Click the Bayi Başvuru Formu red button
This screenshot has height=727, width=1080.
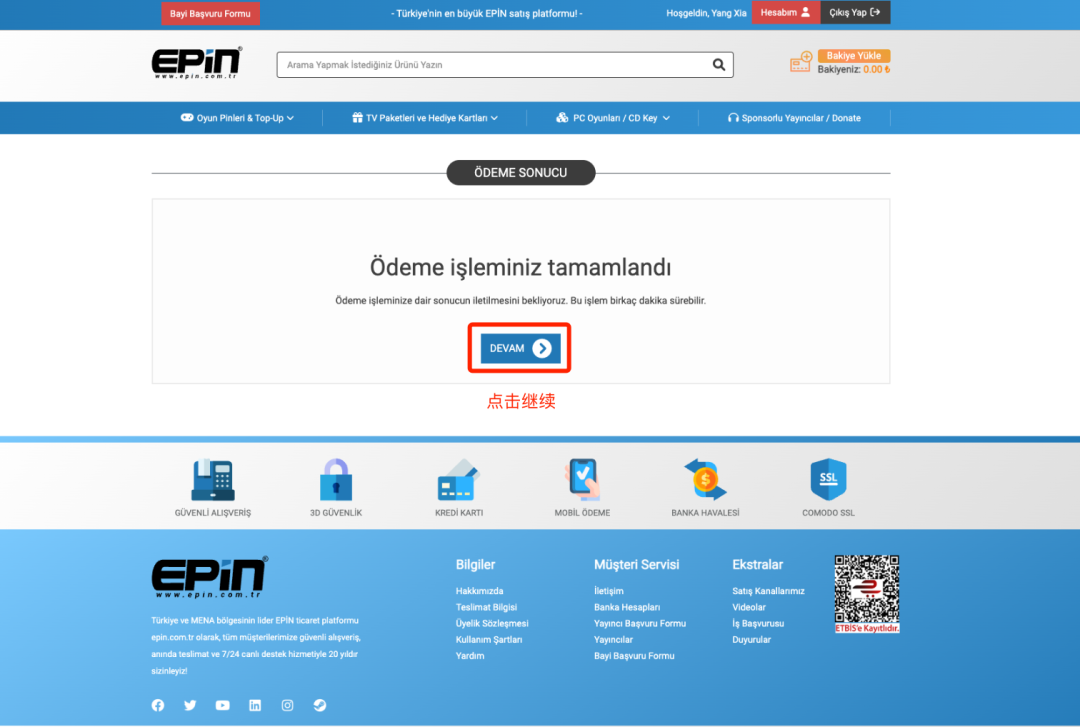(x=210, y=14)
